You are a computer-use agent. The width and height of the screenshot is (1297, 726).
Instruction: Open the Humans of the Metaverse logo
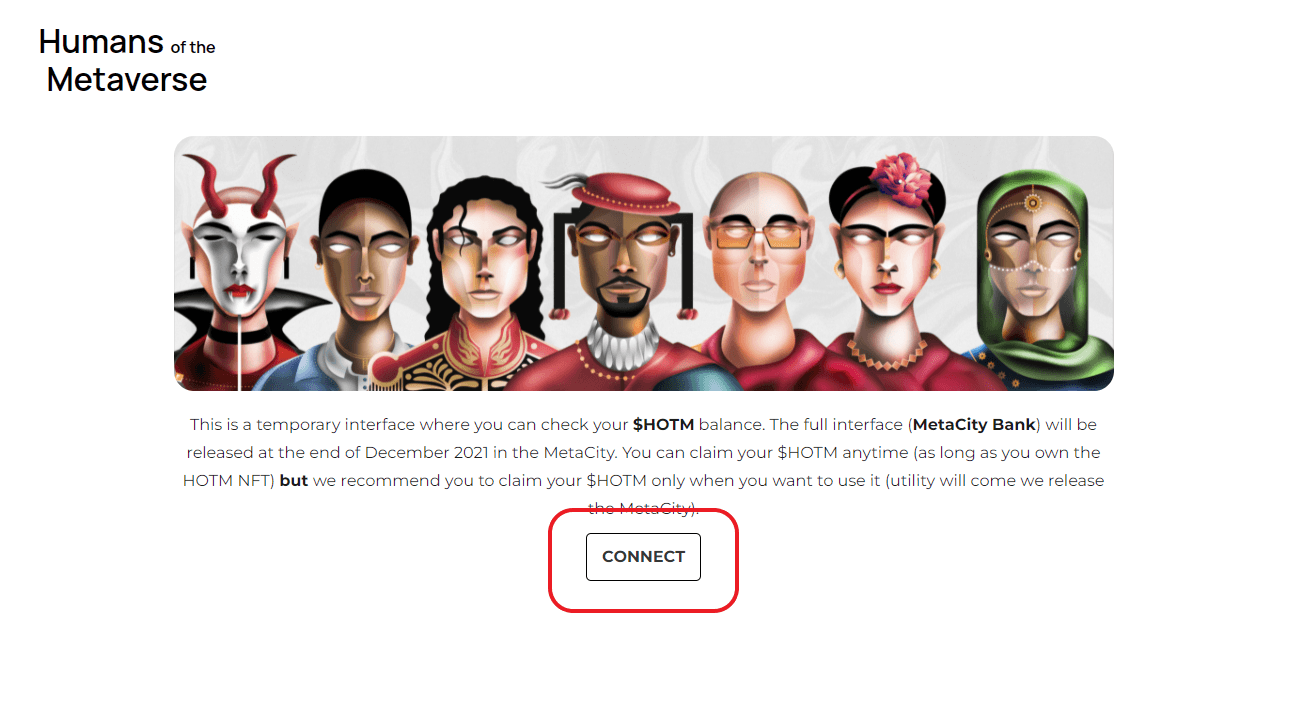(x=127, y=60)
